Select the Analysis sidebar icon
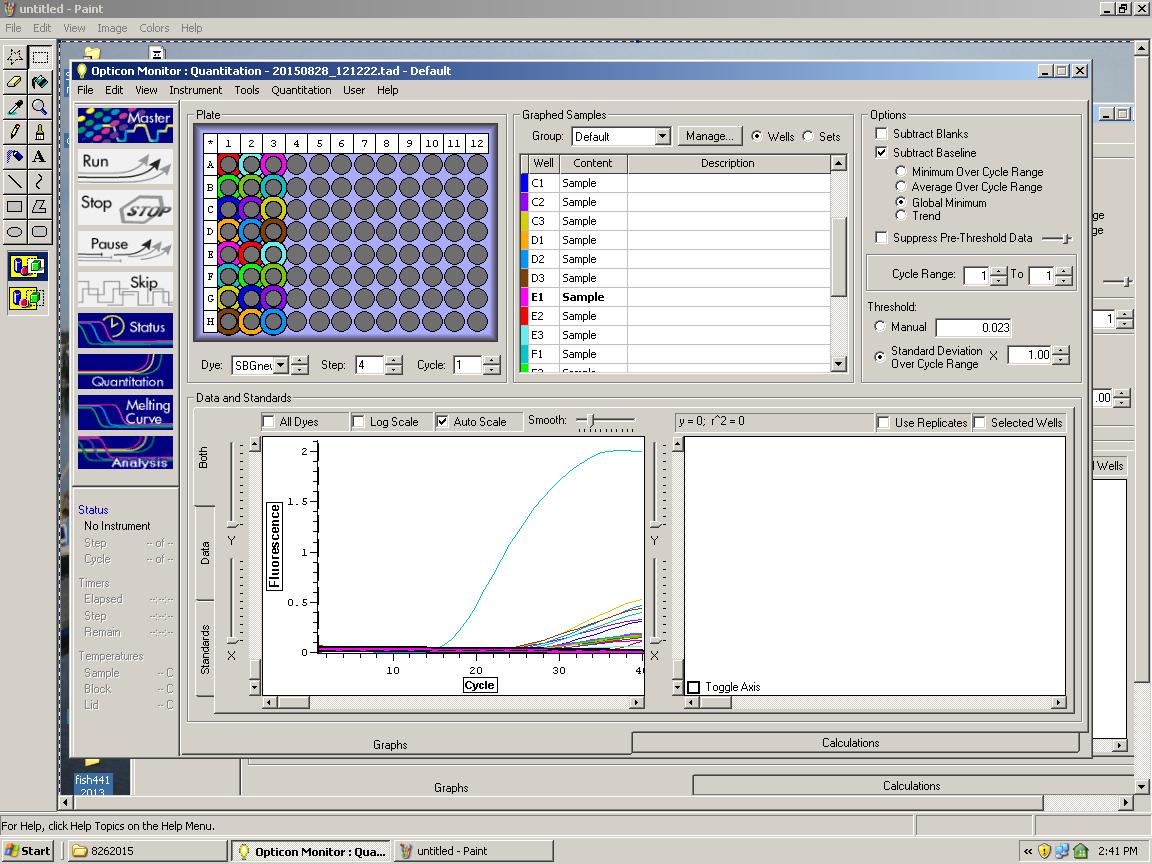Screen dimensions: 1152x864 (x=125, y=453)
